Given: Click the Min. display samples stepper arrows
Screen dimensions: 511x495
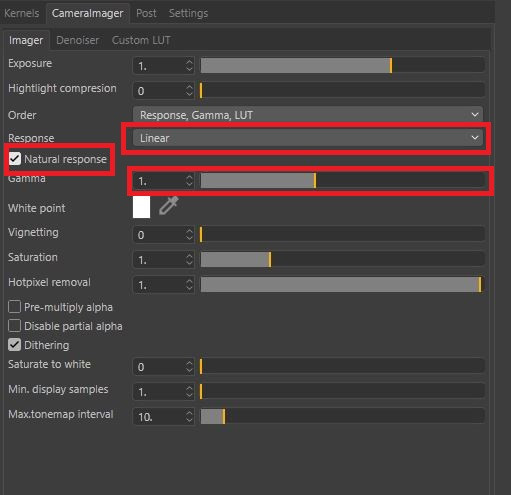Looking at the screenshot, I should click(x=189, y=391).
